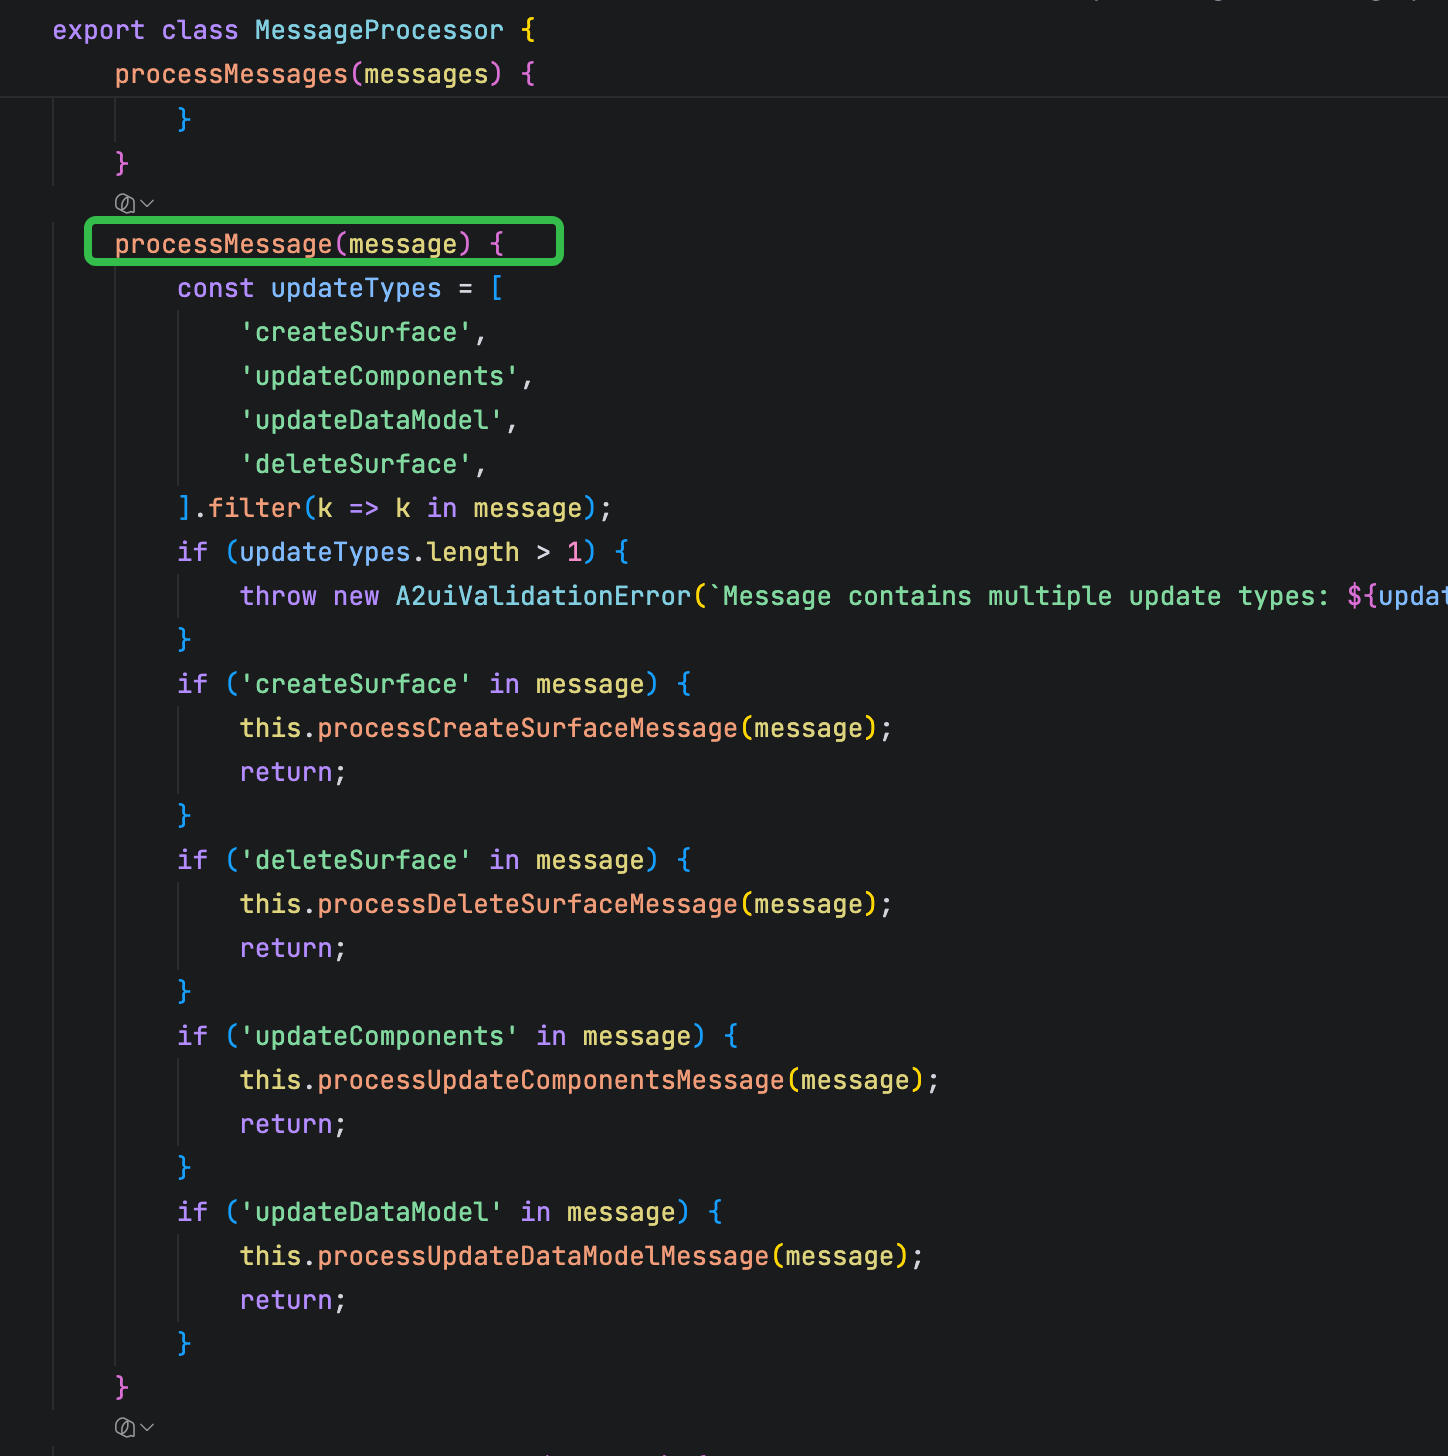This screenshot has height=1456, width=1448.
Task: Click 'this.processDeleteSurfaceMessage(message);' call
Action: 566,904
